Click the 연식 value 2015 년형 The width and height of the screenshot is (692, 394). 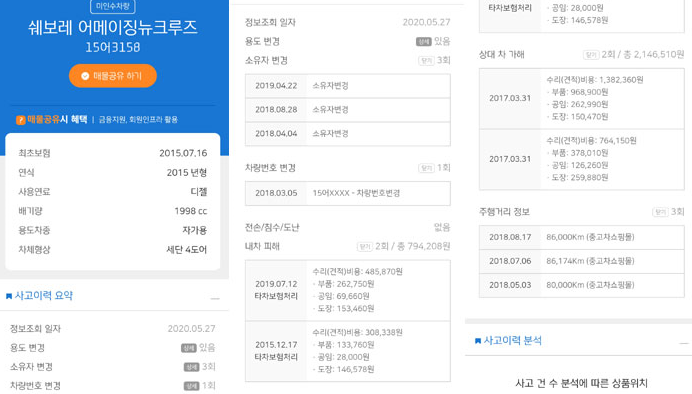tap(187, 173)
